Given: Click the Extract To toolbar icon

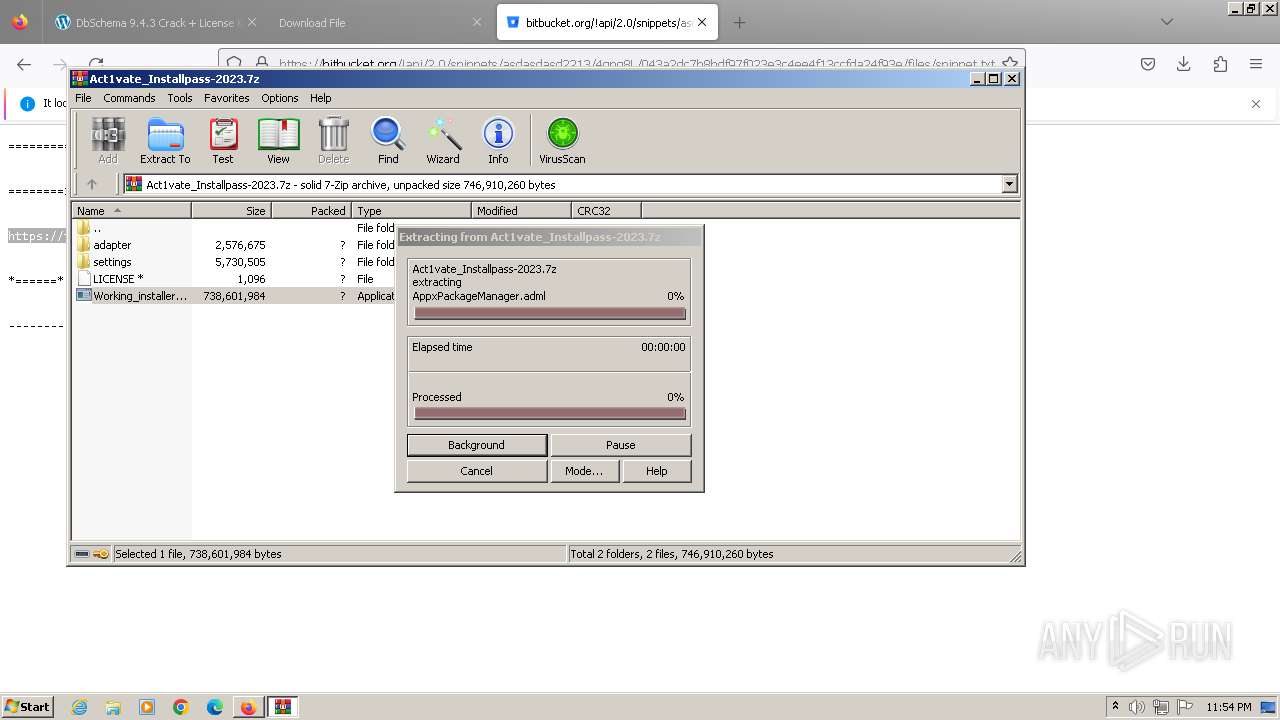Looking at the screenshot, I should [165, 140].
